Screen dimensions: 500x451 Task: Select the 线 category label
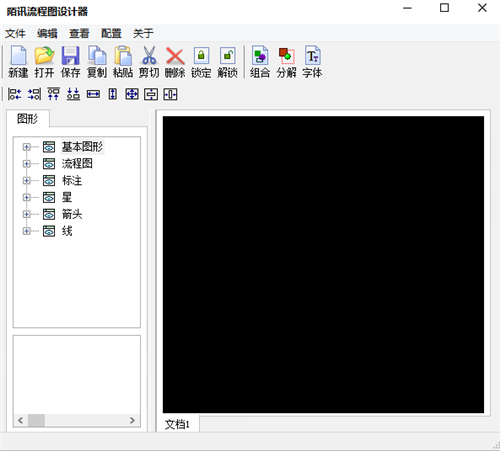pyautogui.click(x=67, y=231)
